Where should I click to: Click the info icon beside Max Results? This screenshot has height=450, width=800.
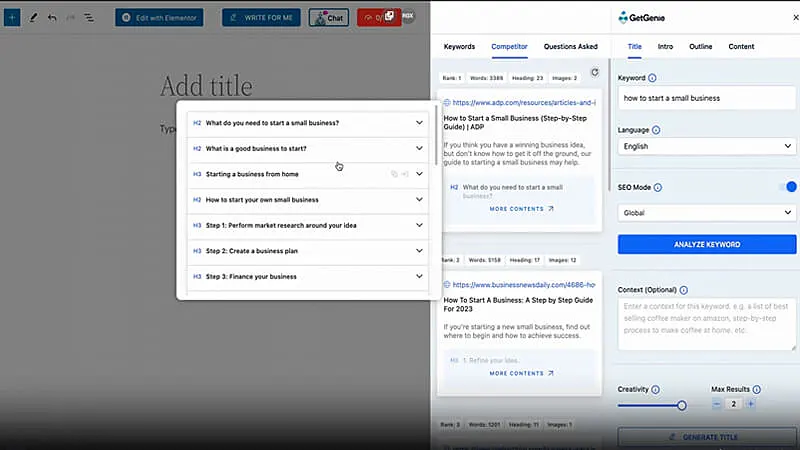756,389
